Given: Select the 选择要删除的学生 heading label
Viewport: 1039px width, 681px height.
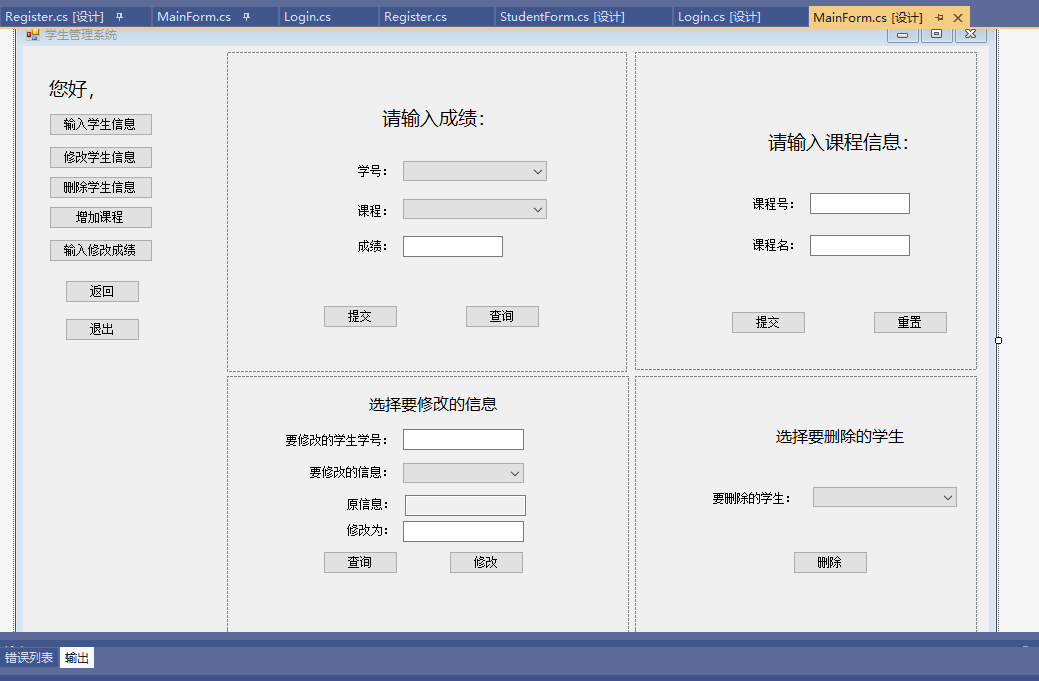Looking at the screenshot, I should click(840, 437).
